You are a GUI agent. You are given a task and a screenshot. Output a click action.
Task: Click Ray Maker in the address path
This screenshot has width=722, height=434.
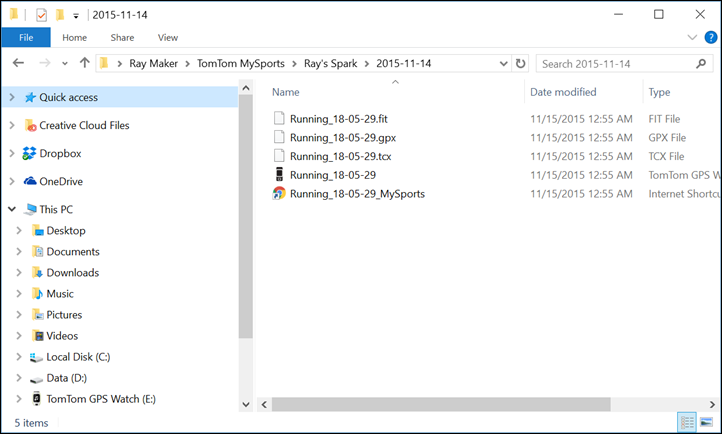click(153, 64)
